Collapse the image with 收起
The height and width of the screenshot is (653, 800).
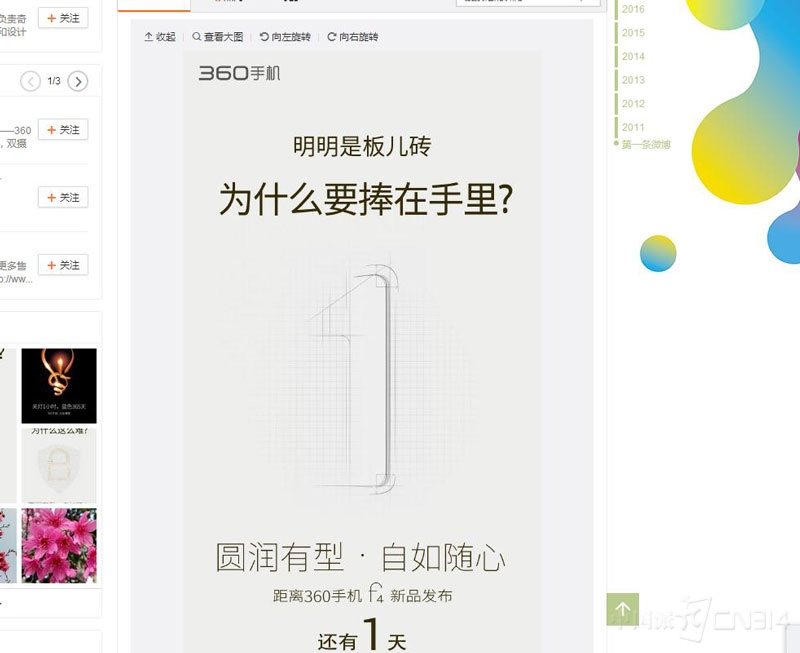pyautogui.click(x=160, y=37)
